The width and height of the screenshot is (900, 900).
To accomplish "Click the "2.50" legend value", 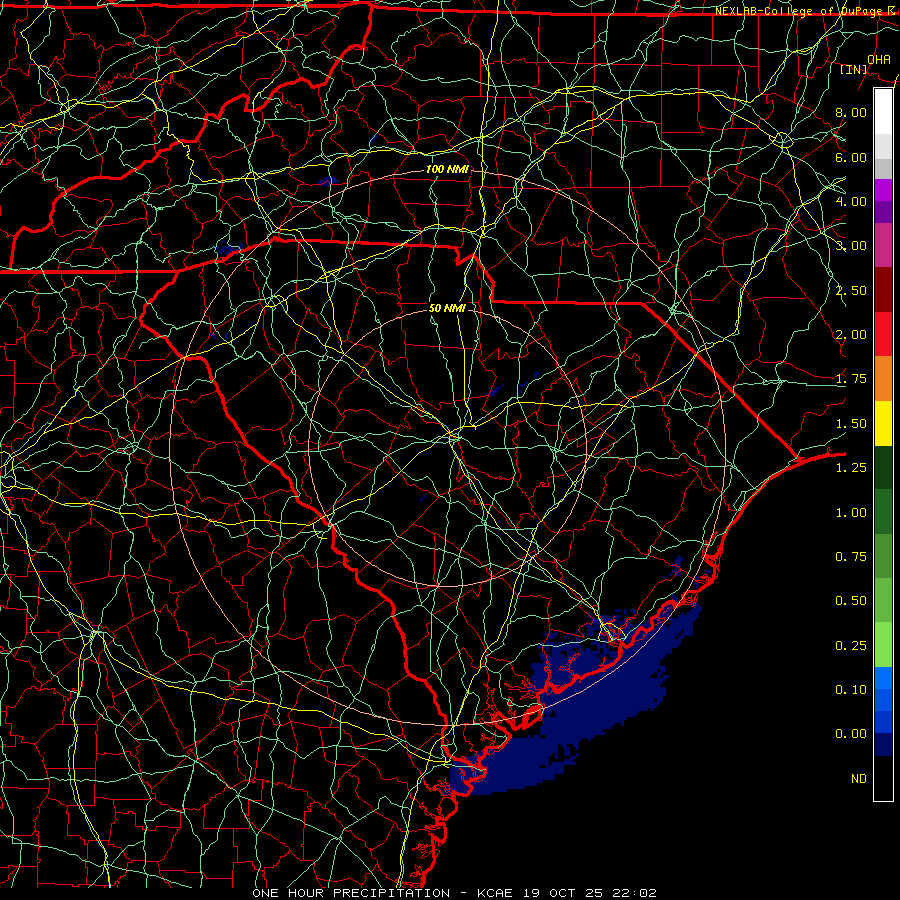I will [x=851, y=290].
